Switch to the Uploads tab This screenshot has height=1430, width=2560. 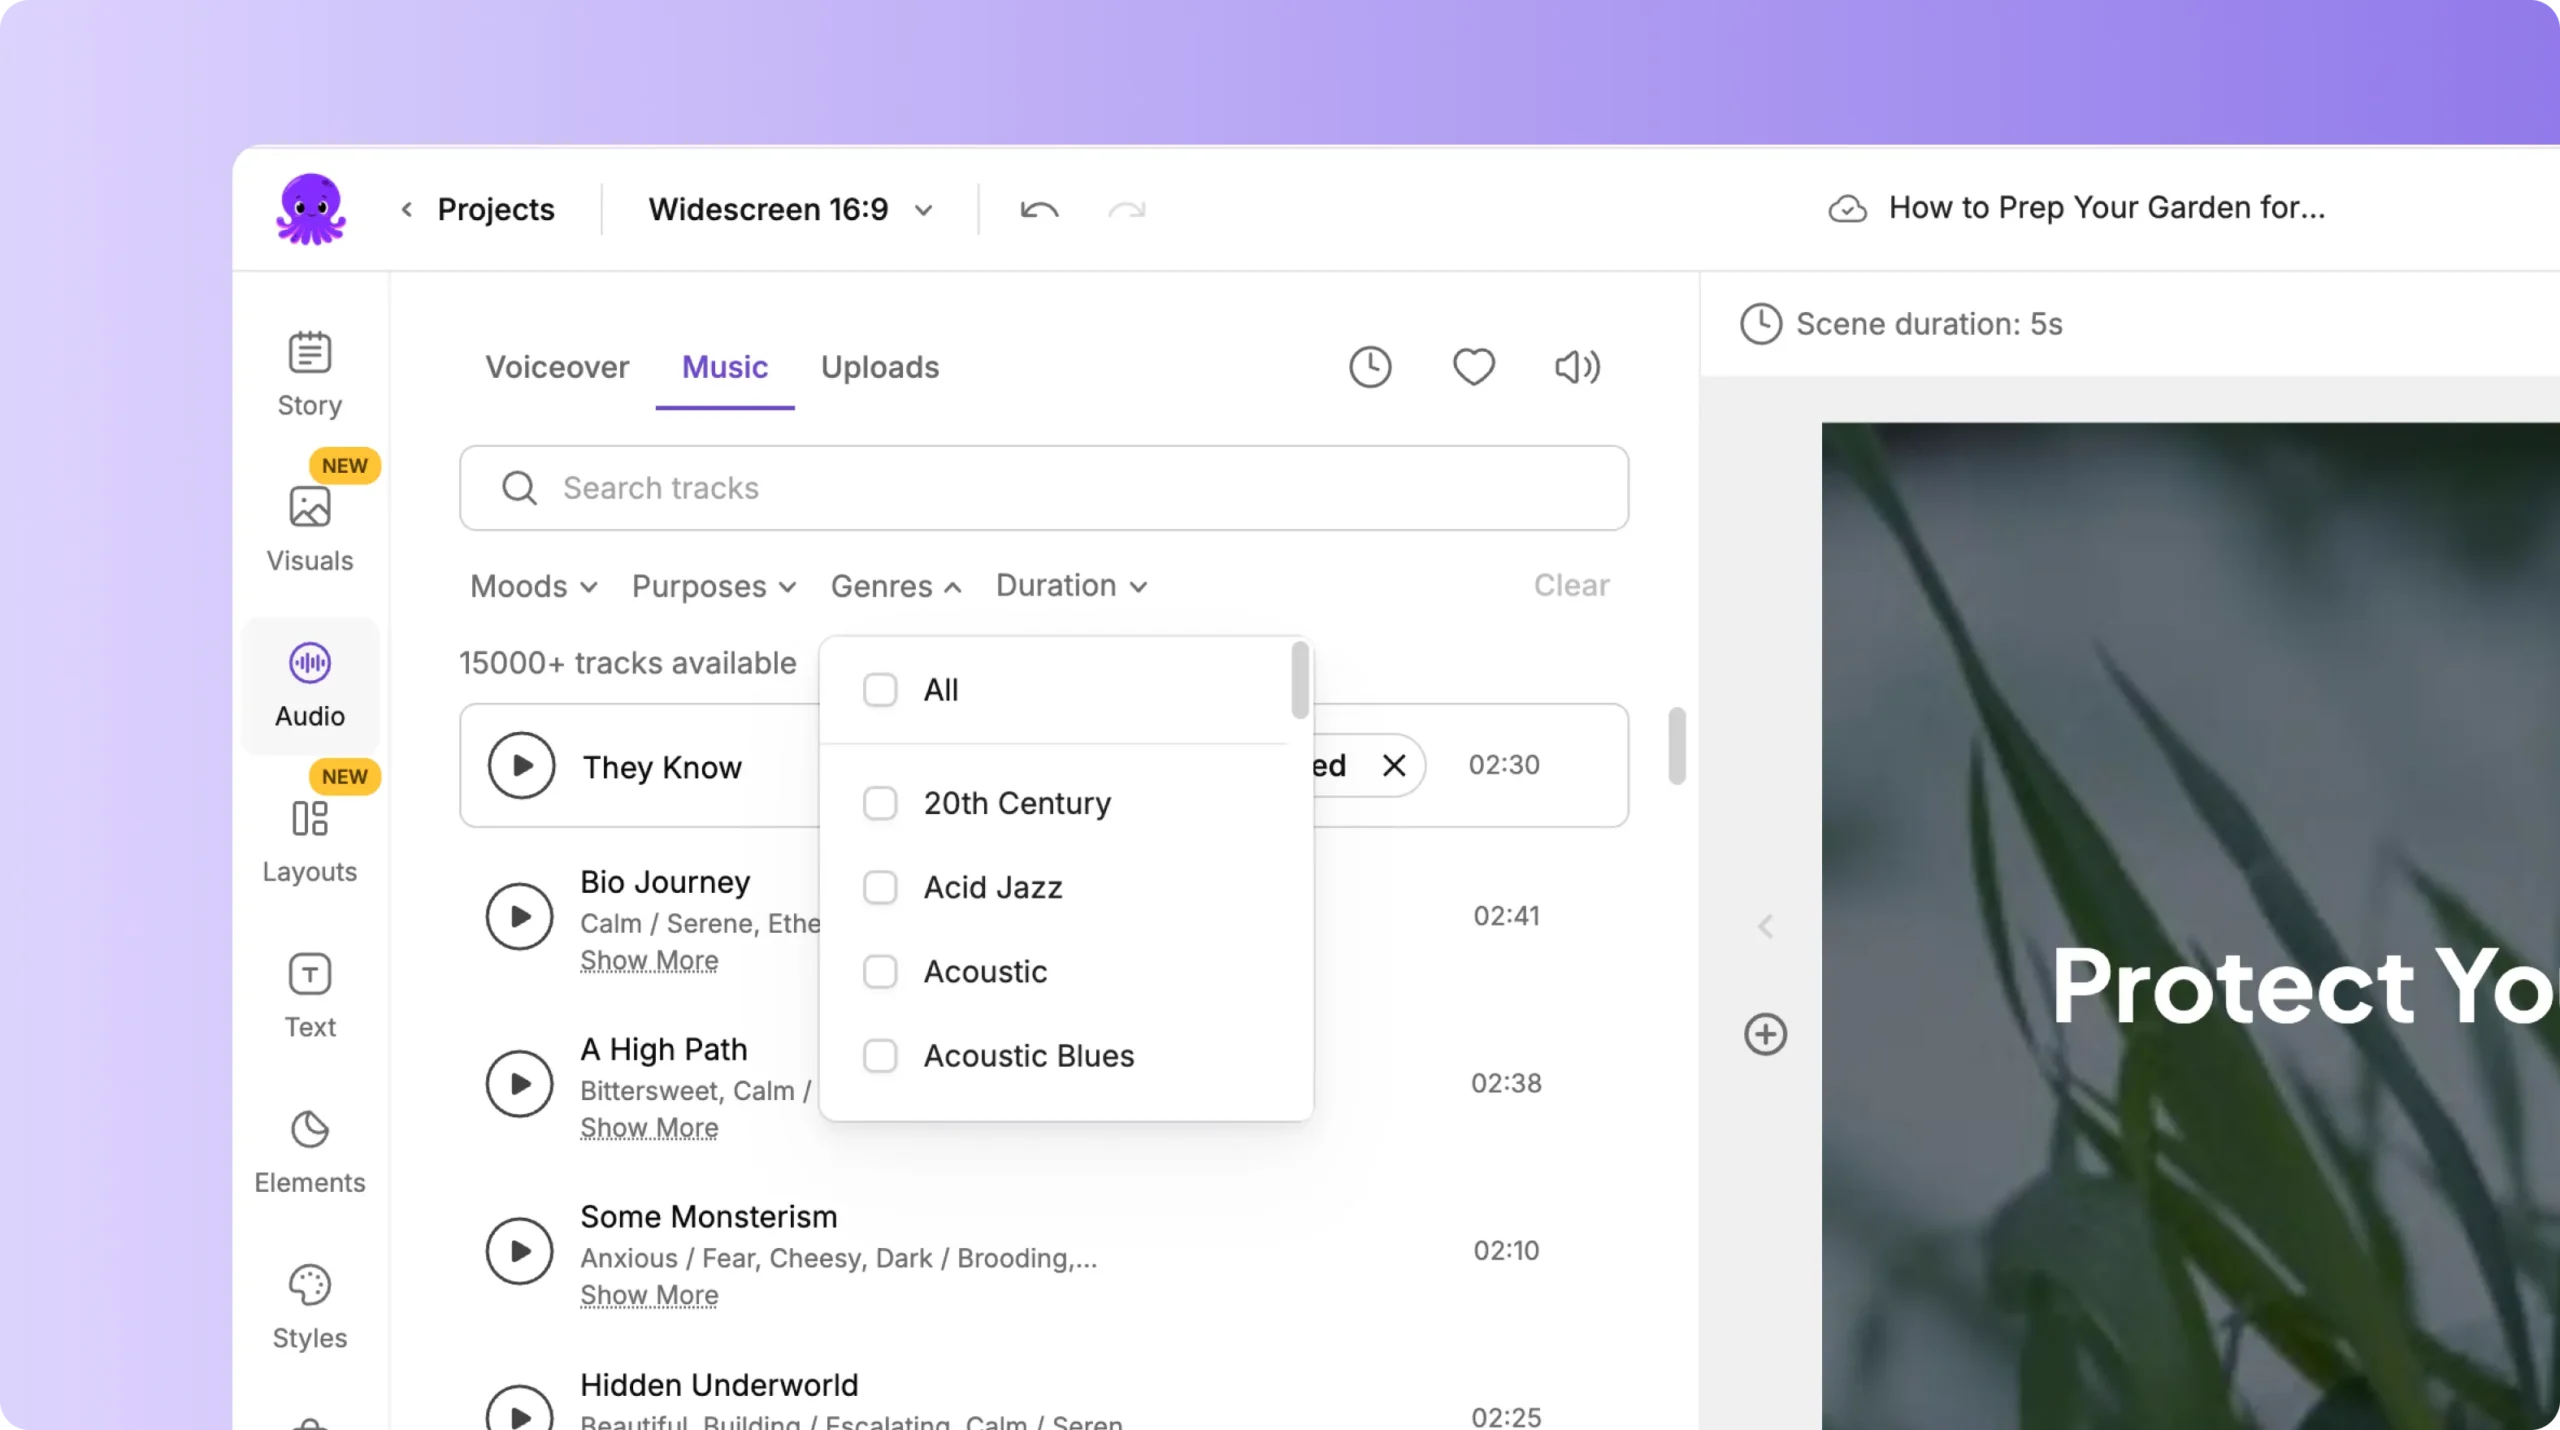[879, 367]
